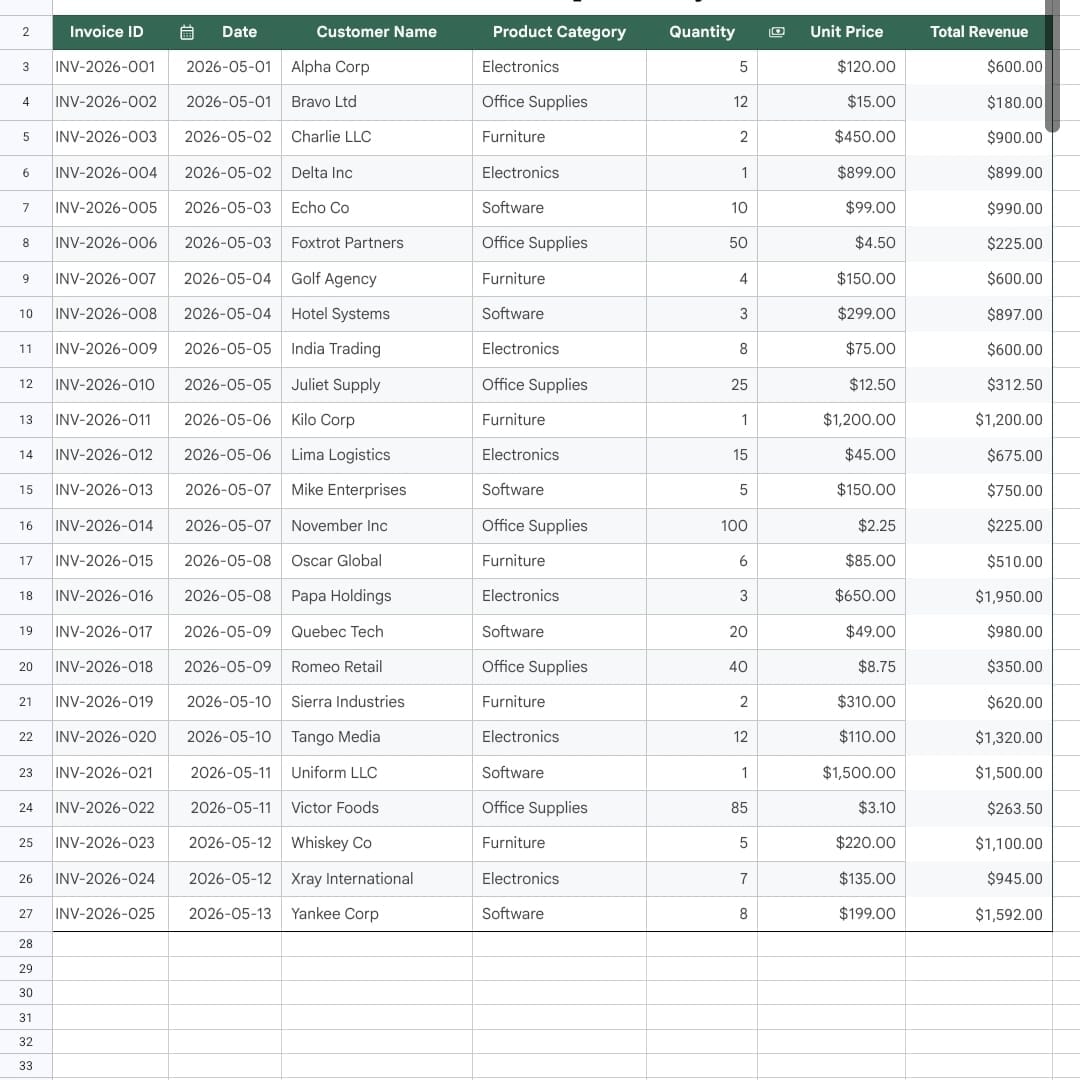Select the Invoice ID header cell
The height and width of the screenshot is (1080, 1080).
click(x=110, y=32)
